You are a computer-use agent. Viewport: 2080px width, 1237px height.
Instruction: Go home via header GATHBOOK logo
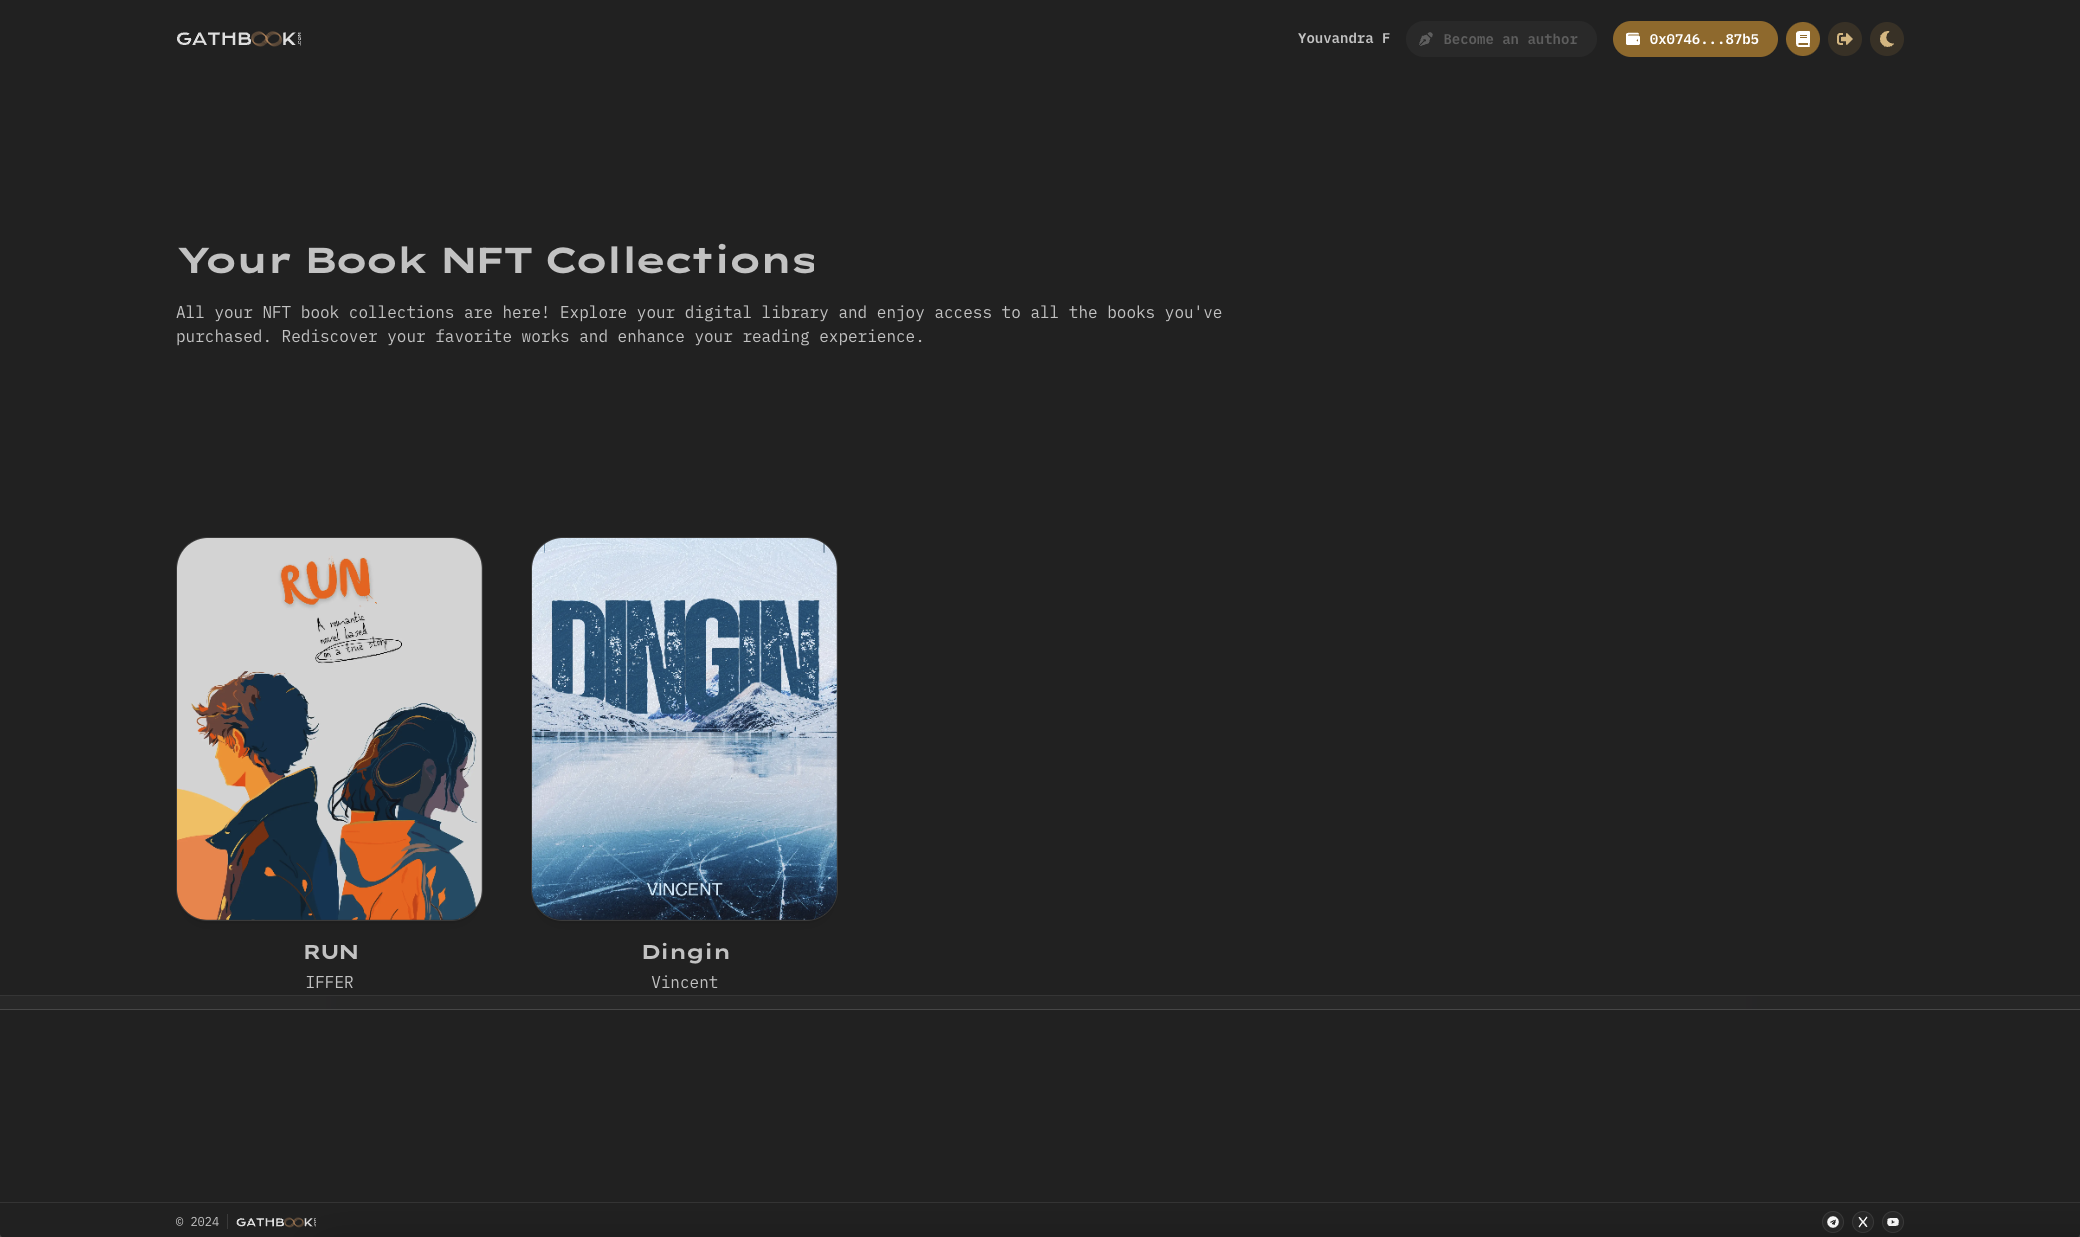point(238,39)
